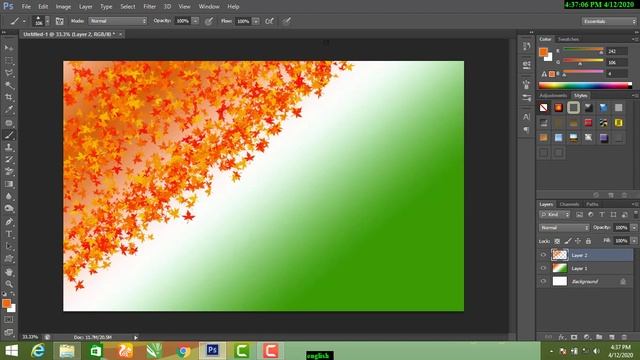Viewport: 640px width, 360px height.
Task: Select the Zoom tool
Action: click(9, 284)
